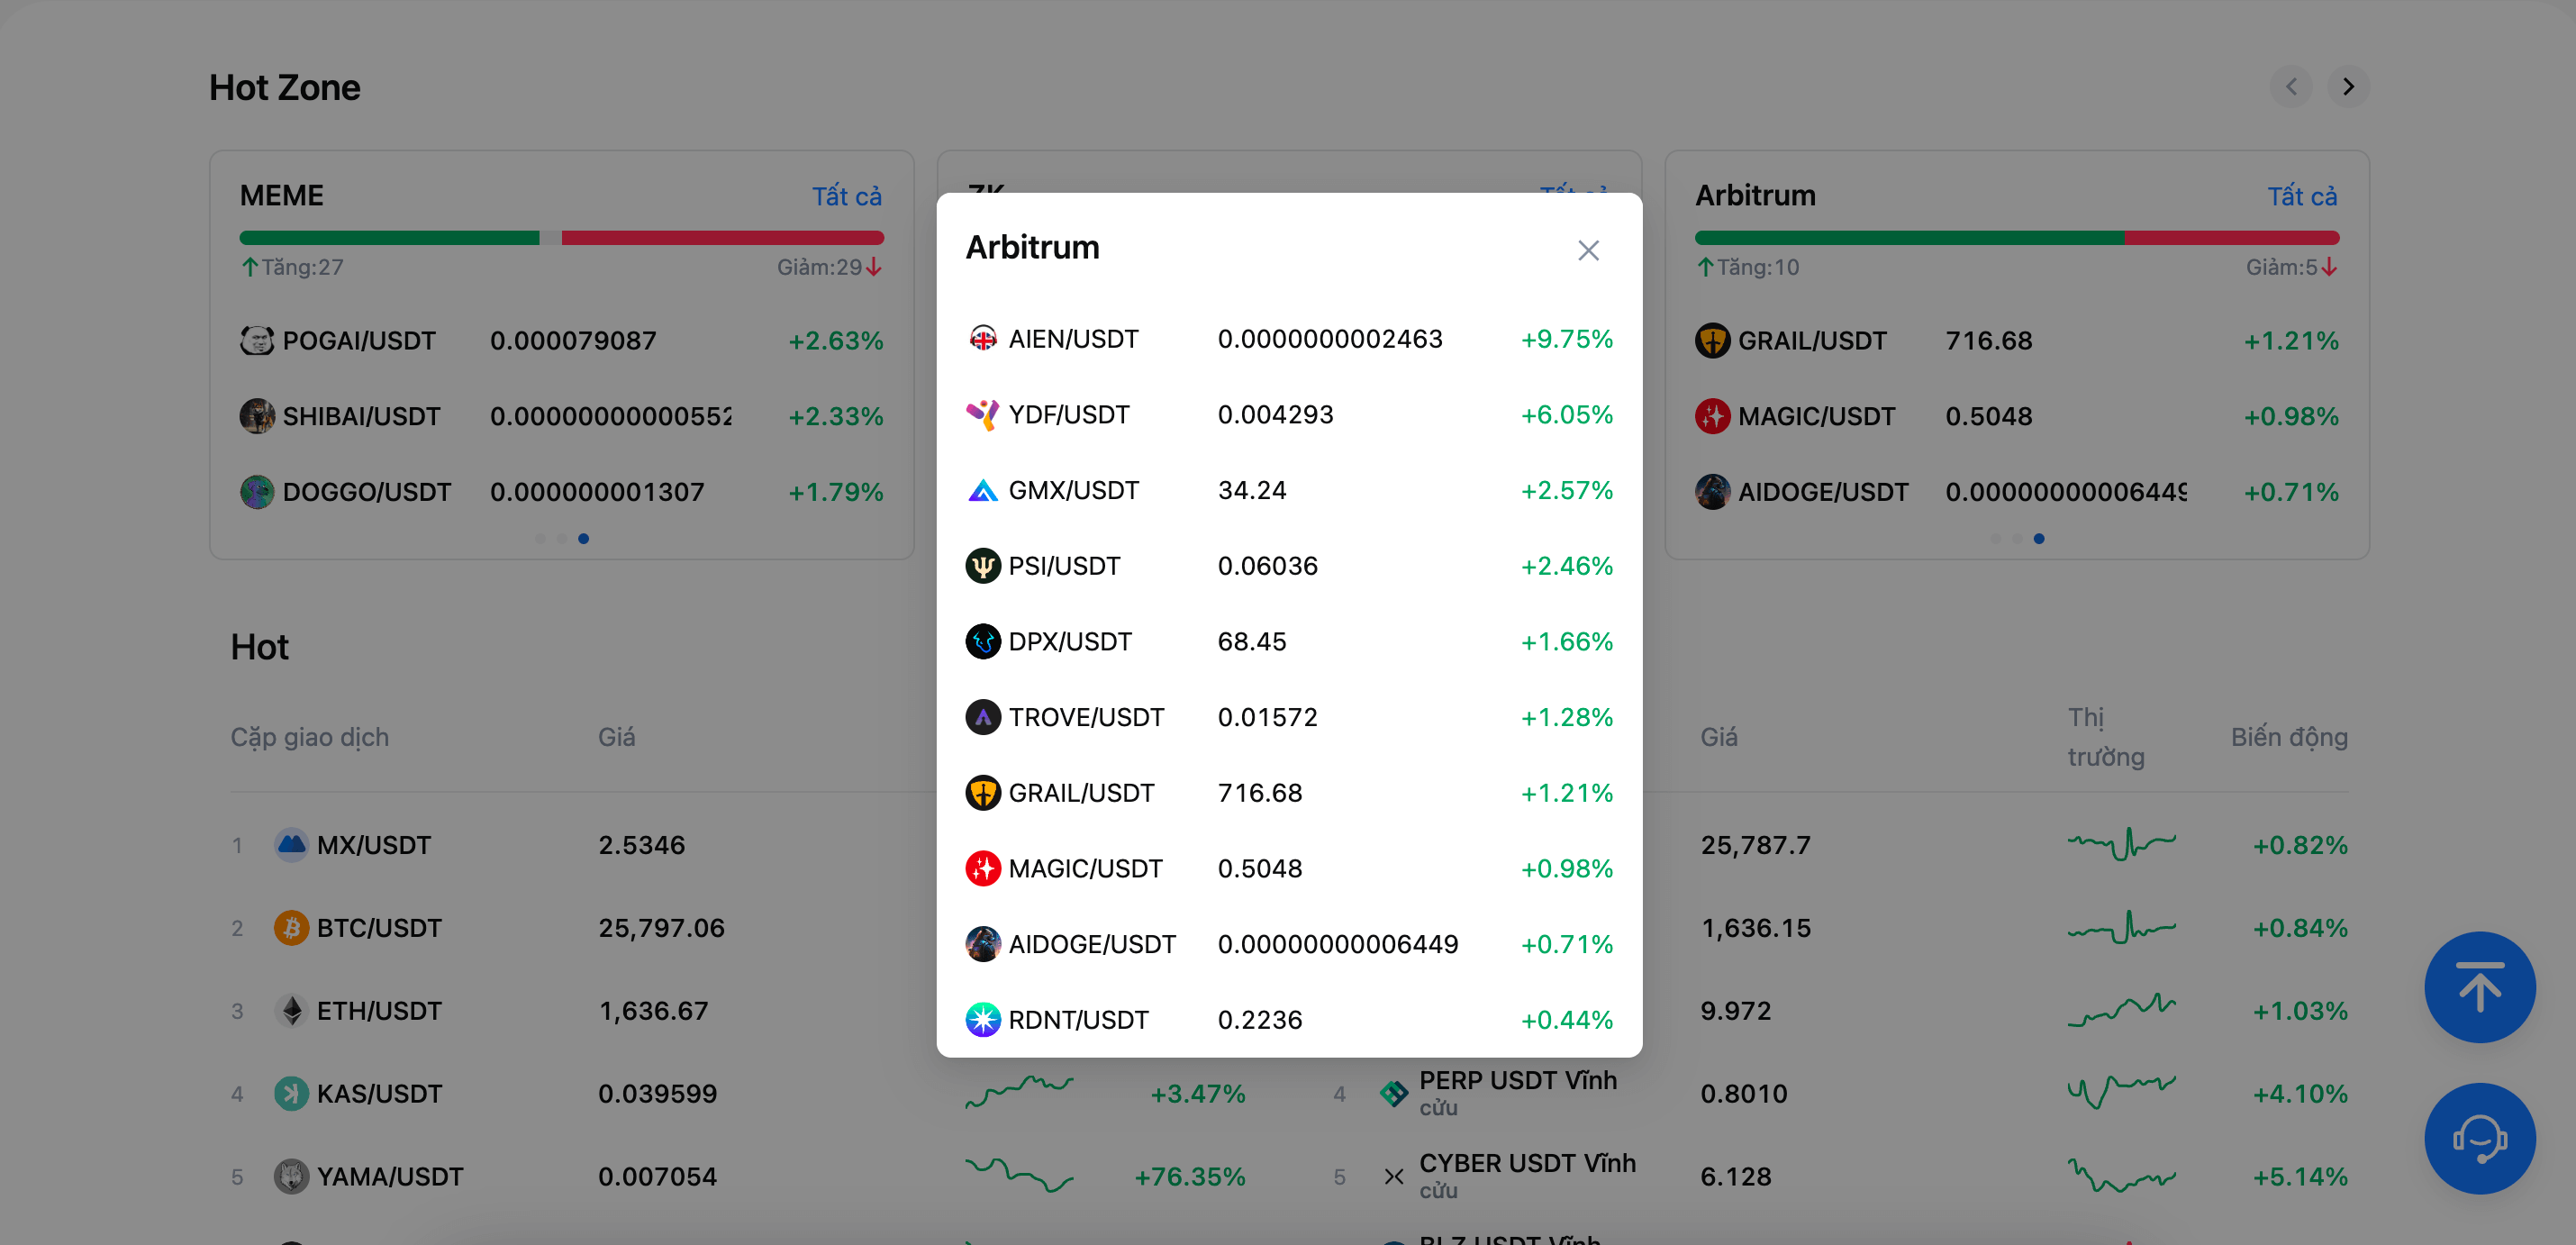
Task: Click the GRAIL/USDT icon in popup
Action: click(x=983, y=793)
